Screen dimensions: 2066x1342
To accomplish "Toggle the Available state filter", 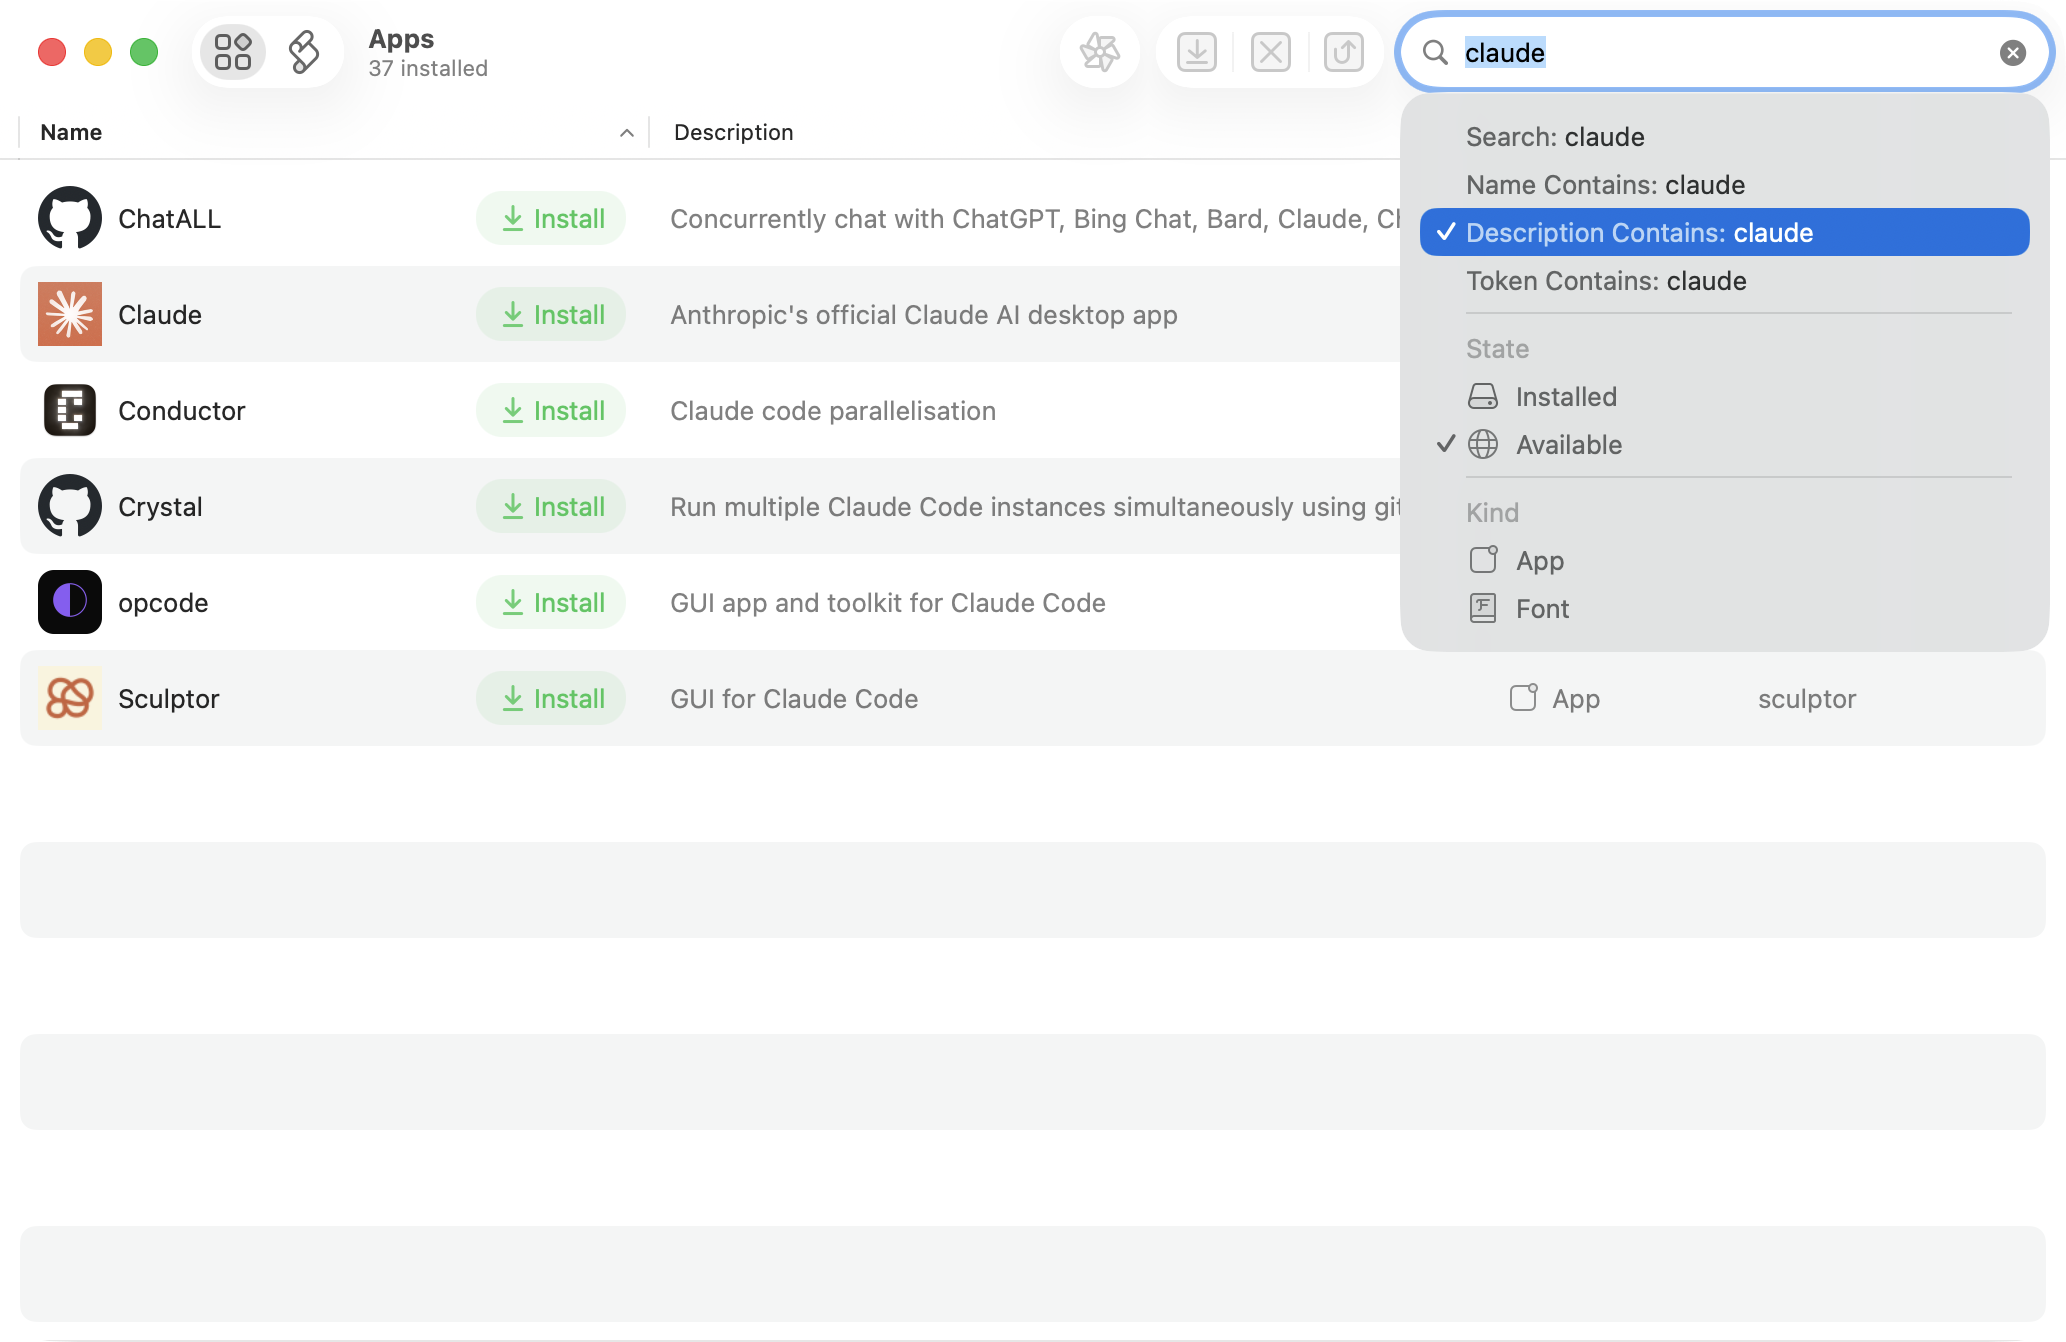I will point(1568,445).
